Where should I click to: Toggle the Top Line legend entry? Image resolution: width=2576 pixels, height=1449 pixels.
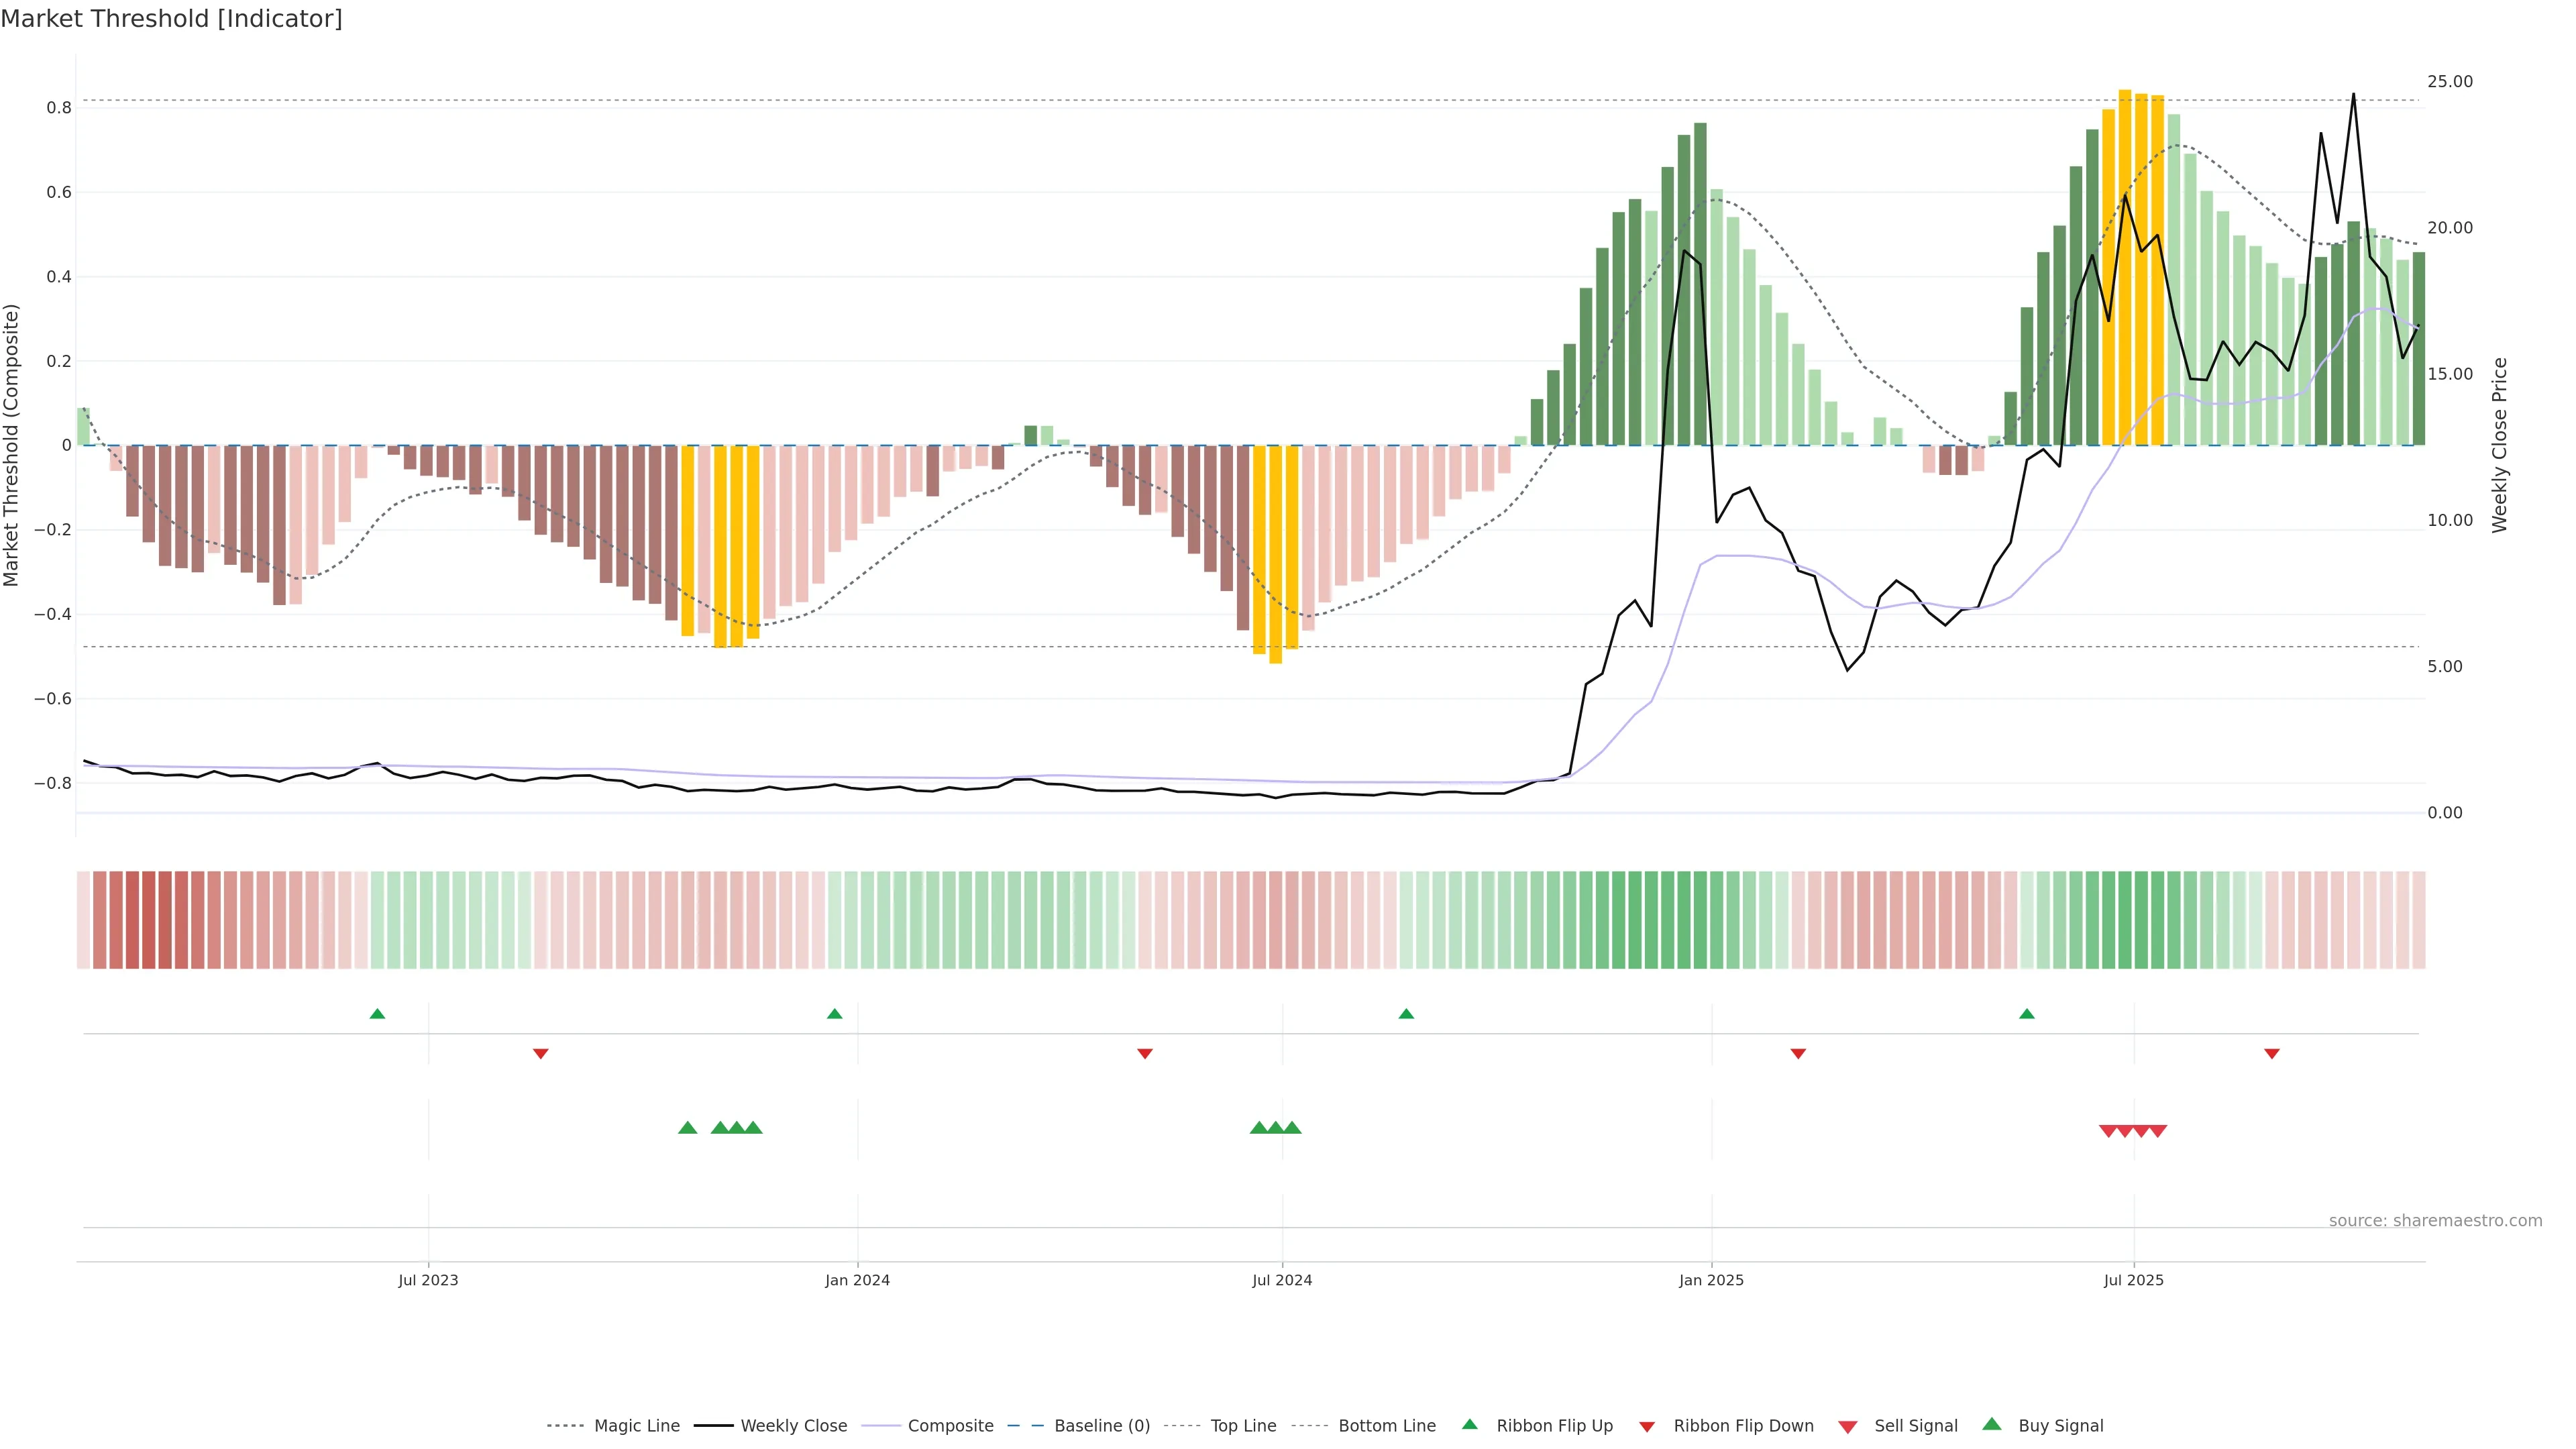click(x=1243, y=1426)
